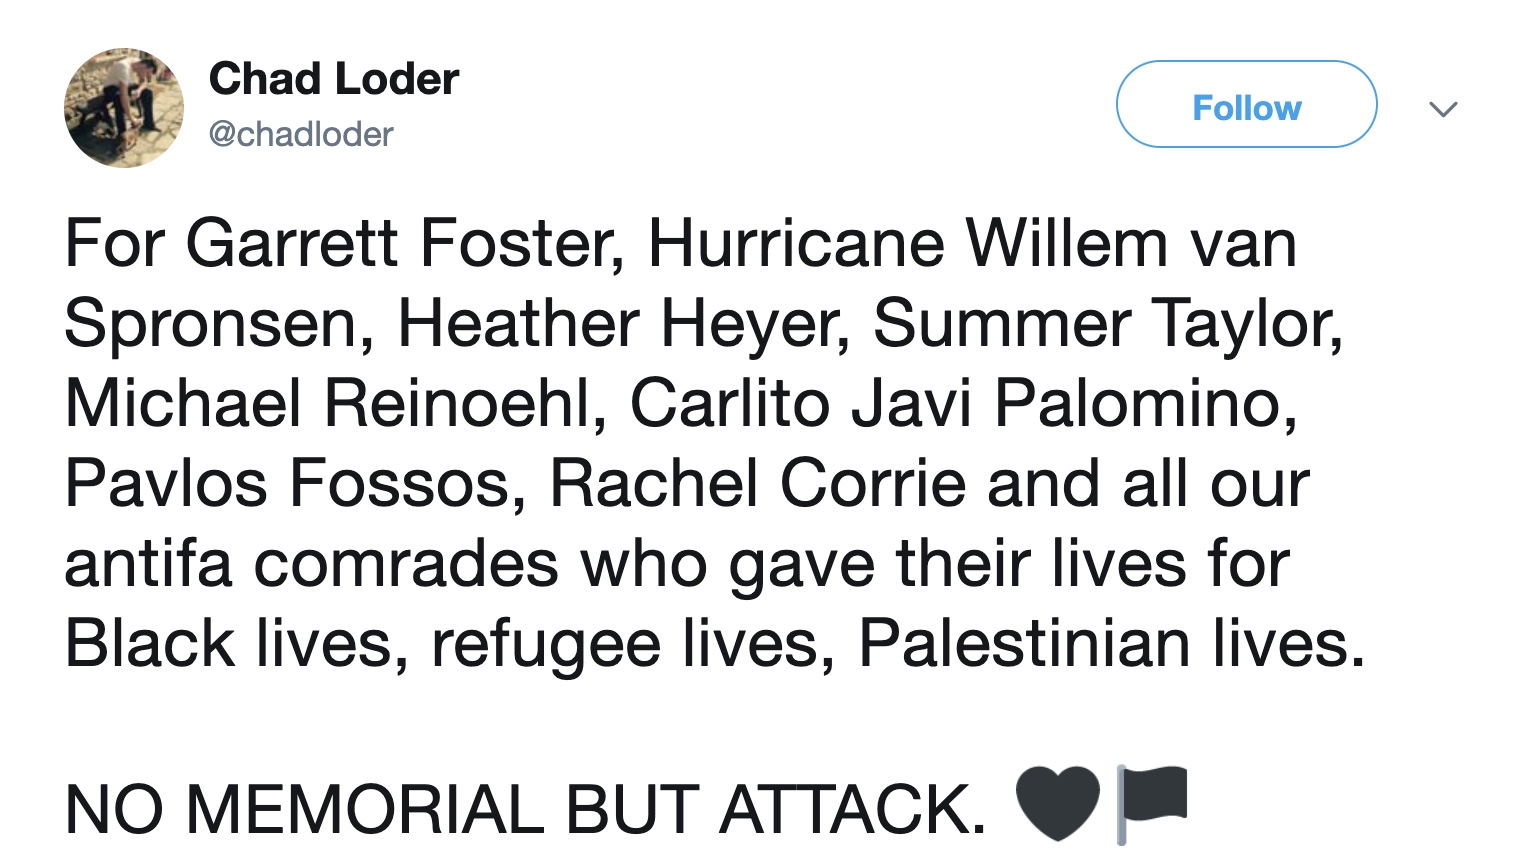Click the words Hurricane Willem van
This screenshot has height=864, width=1530.
tap(972, 243)
